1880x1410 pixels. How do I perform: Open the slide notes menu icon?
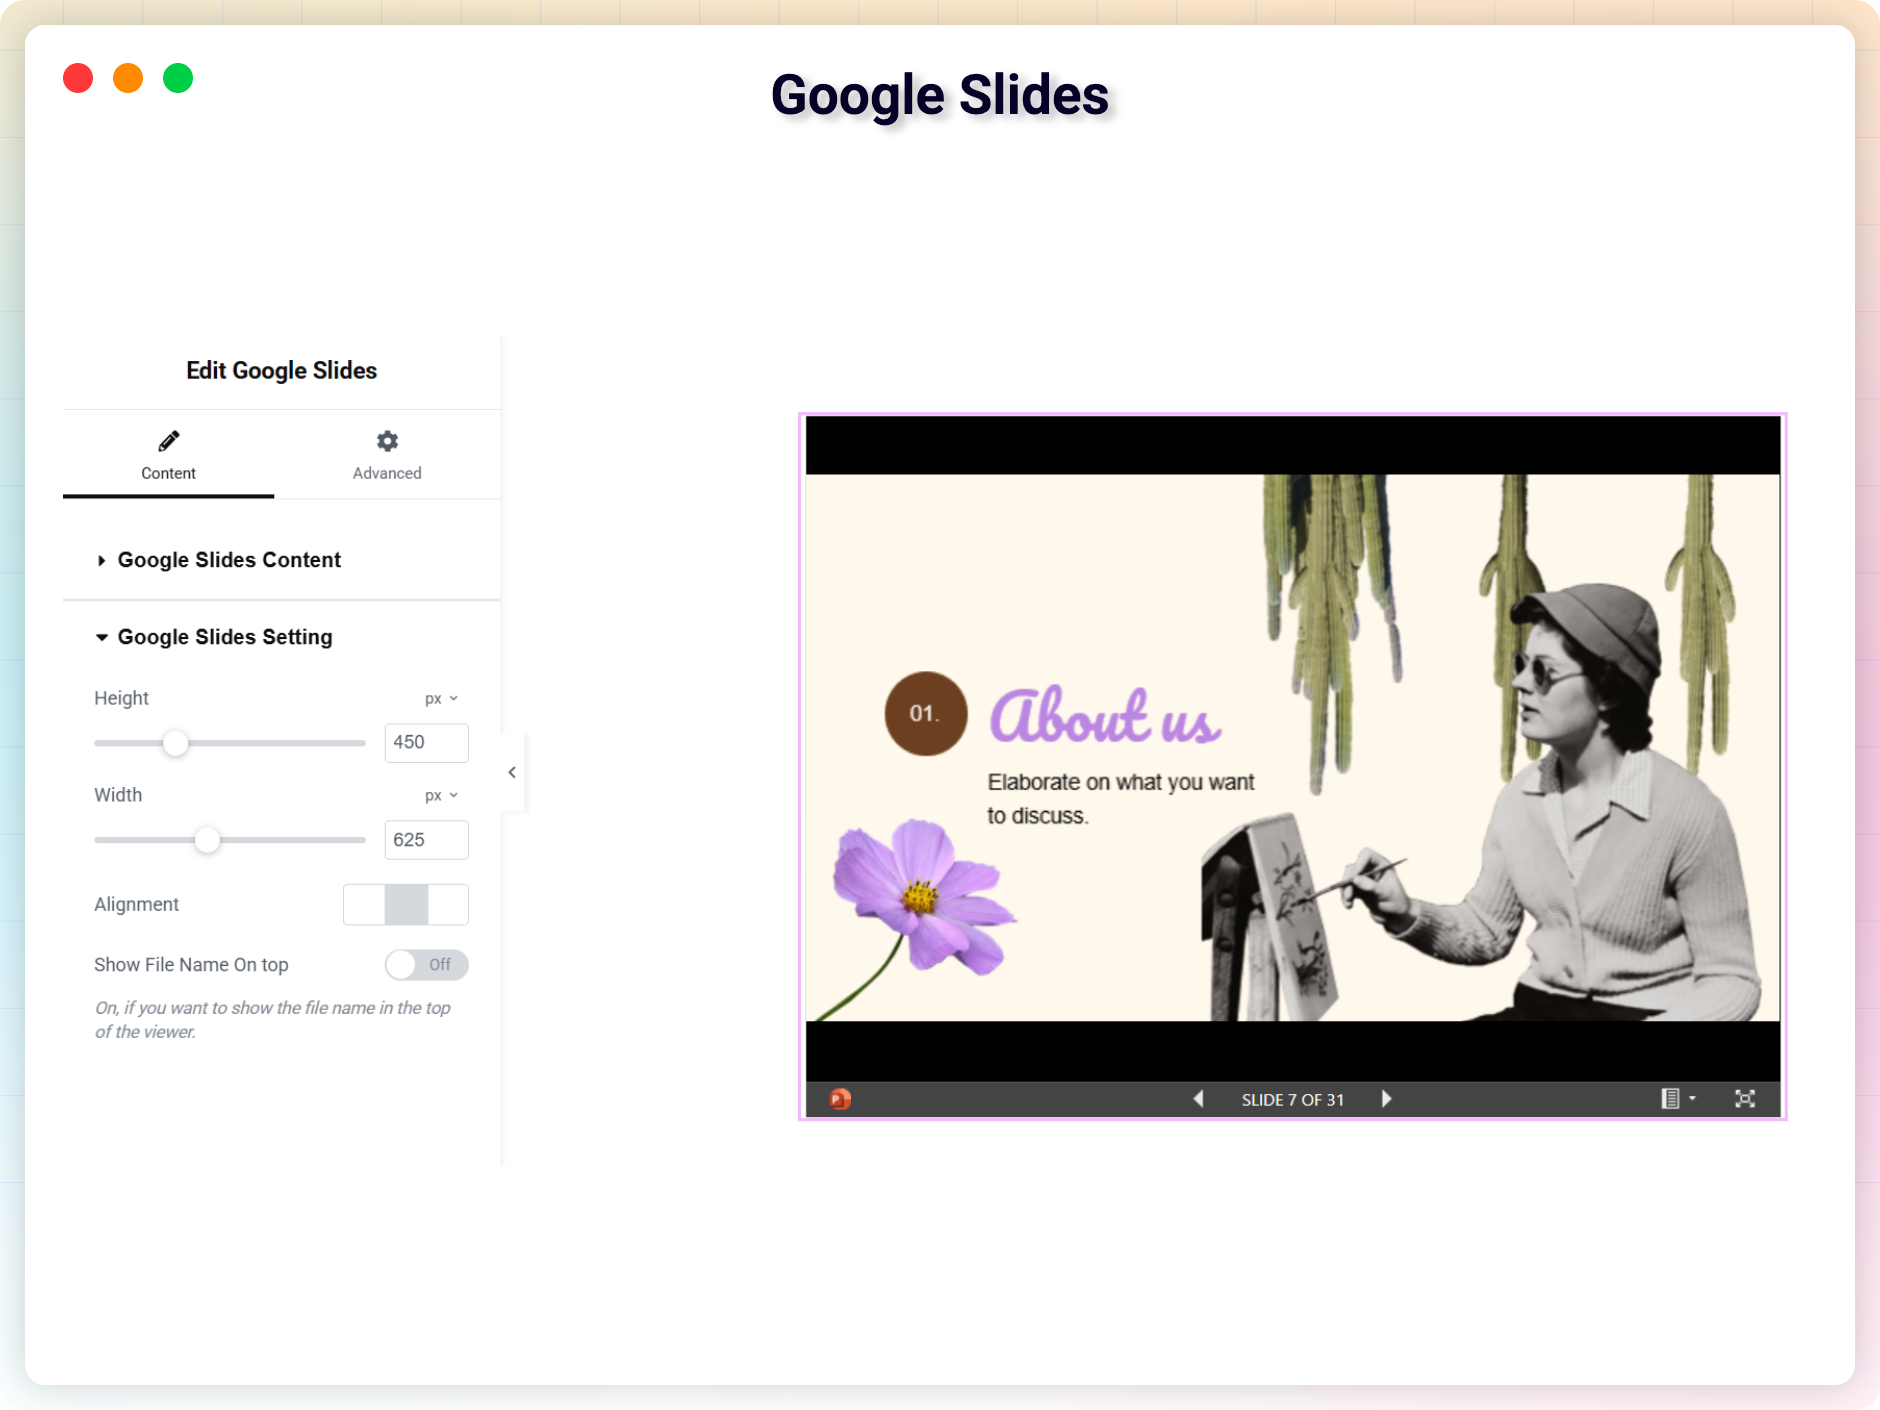(1677, 1099)
